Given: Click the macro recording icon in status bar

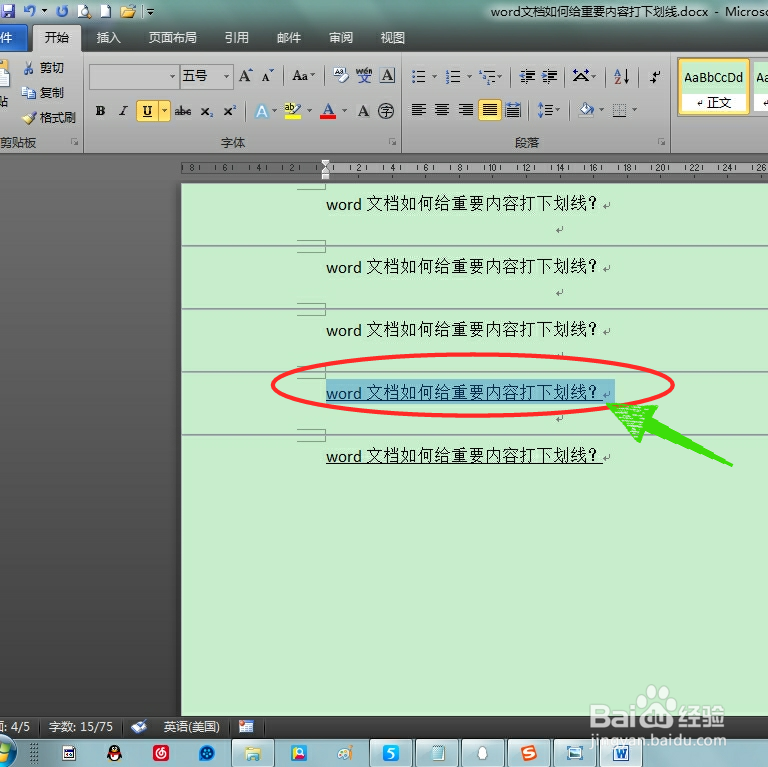Looking at the screenshot, I should pyautogui.click(x=246, y=726).
